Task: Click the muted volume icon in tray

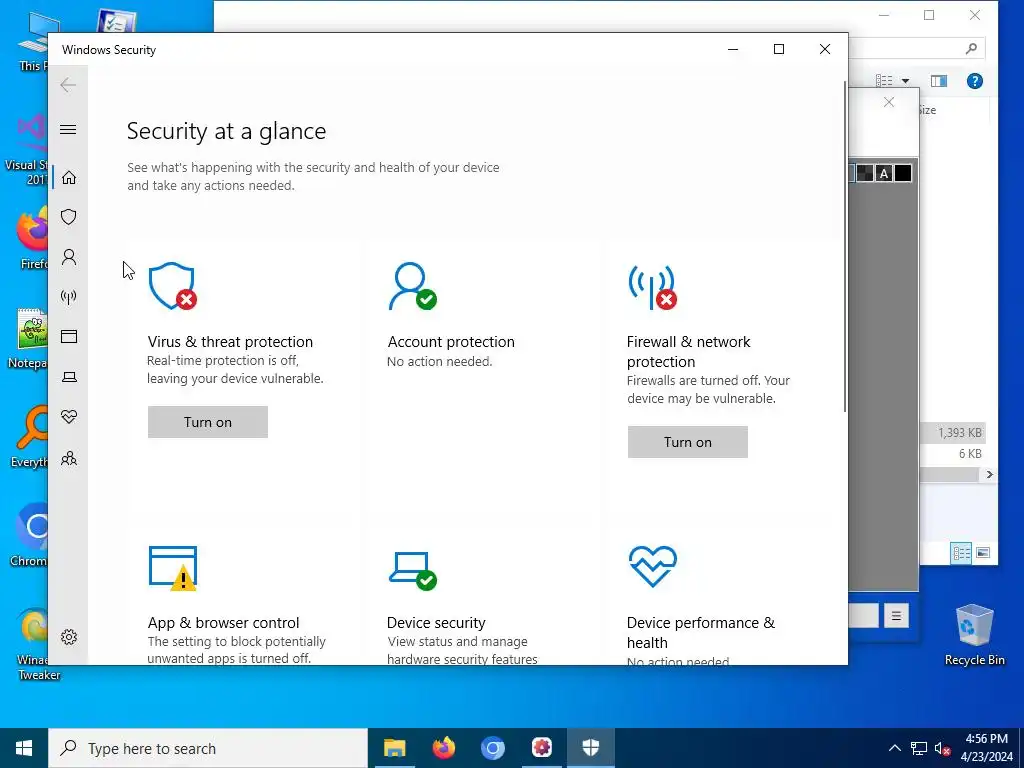Action: click(942, 748)
